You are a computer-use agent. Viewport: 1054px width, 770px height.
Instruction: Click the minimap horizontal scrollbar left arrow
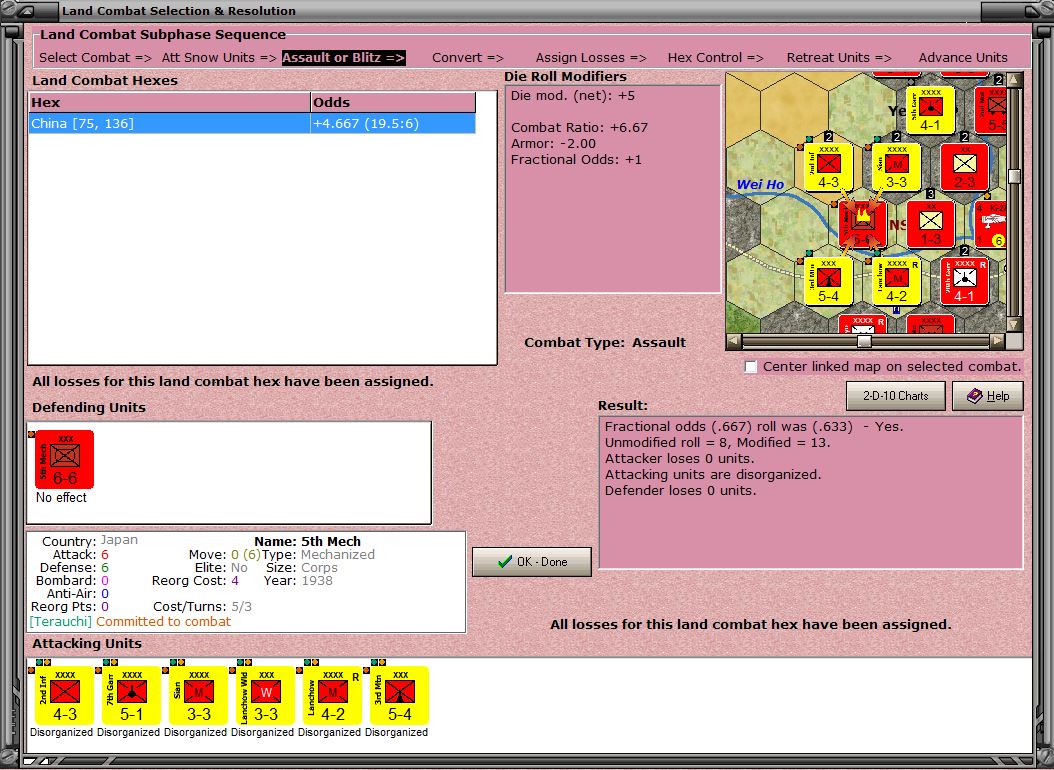pos(734,341)
